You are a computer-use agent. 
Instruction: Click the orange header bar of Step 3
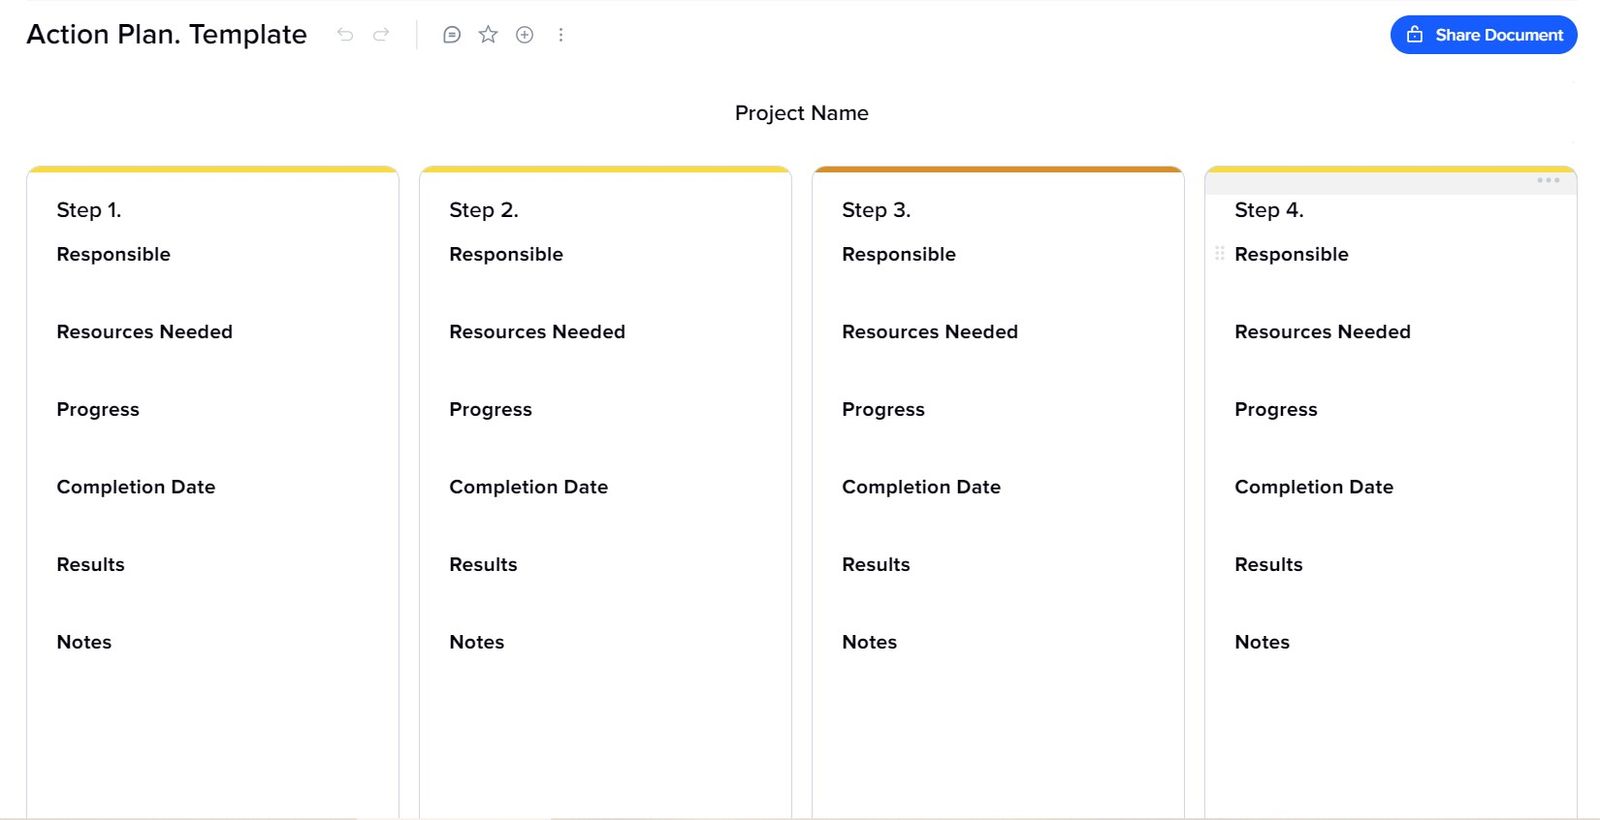pos(998,168)
